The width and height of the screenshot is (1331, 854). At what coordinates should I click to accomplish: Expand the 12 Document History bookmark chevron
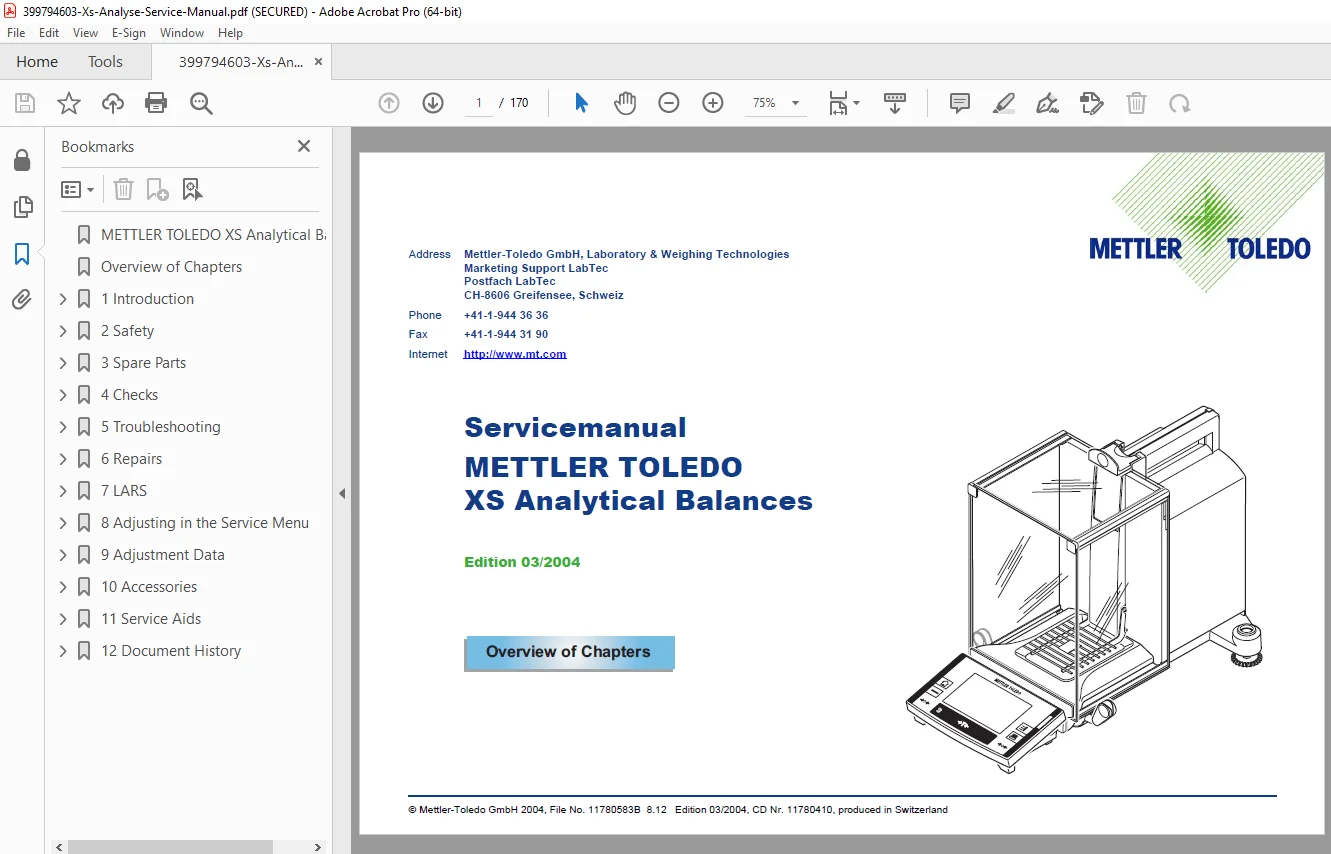pyautogui.click(x=63, y=651)
